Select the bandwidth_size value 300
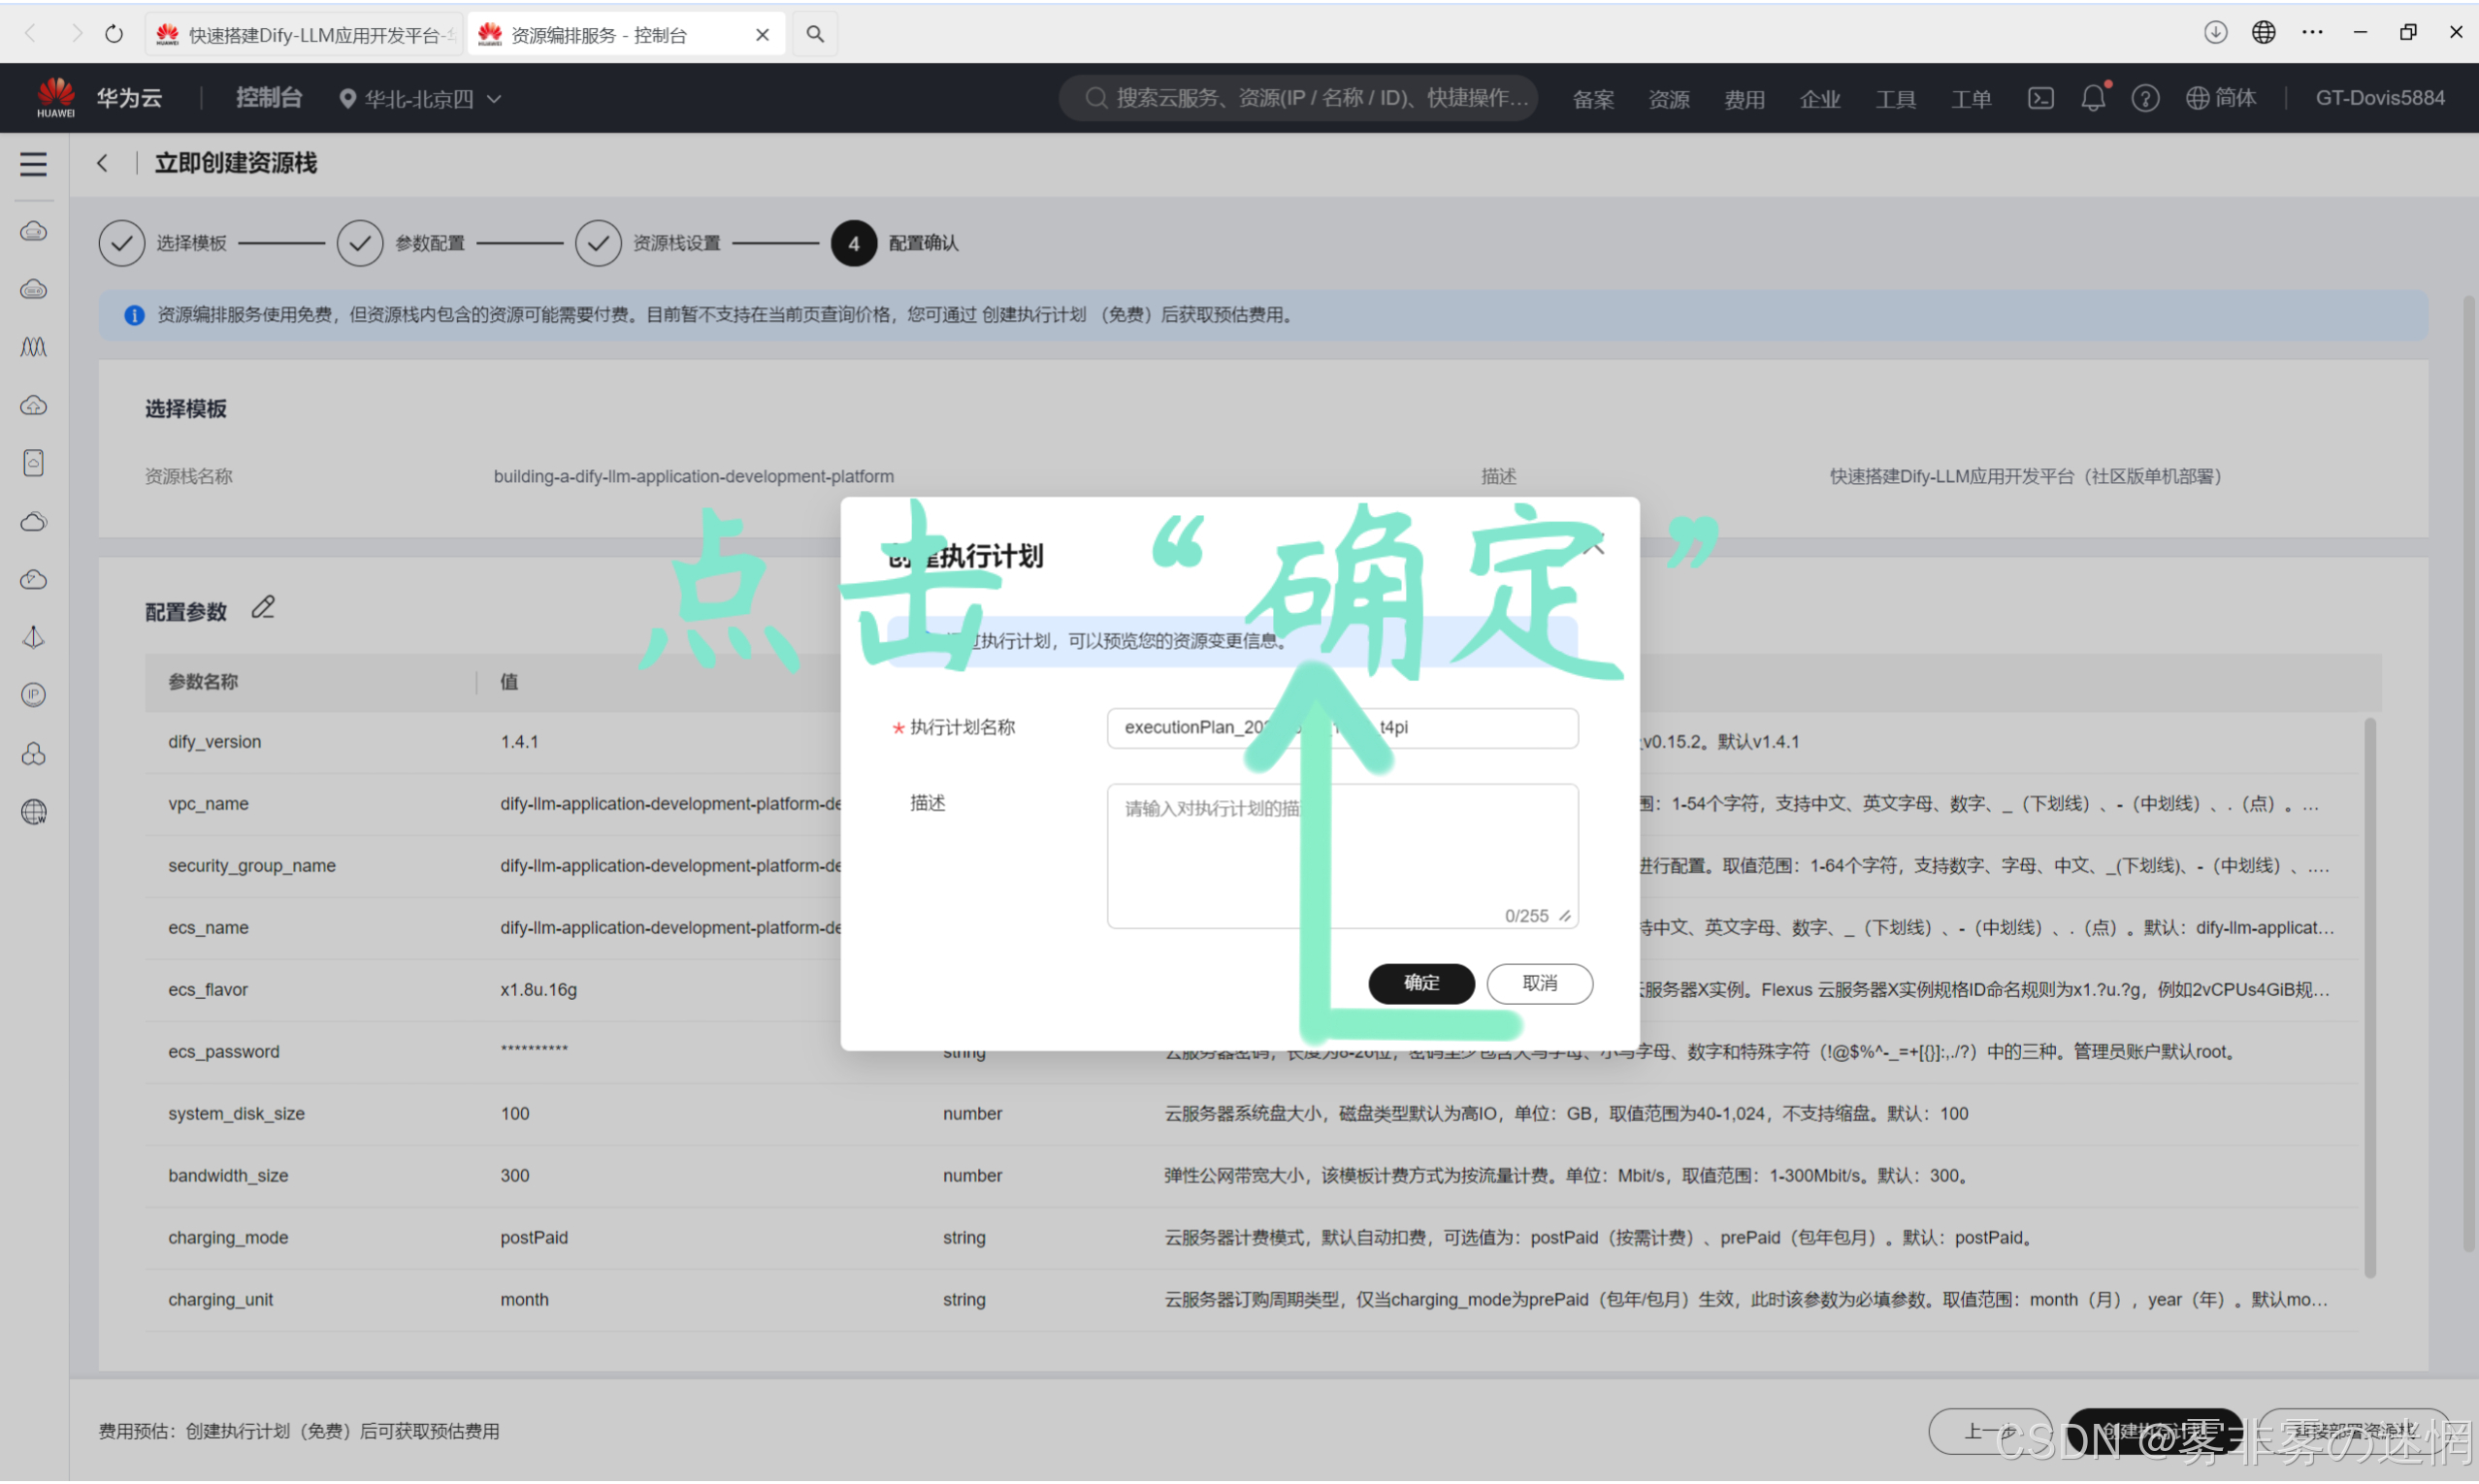2479x1484 pixels. pyautogui.click(x=514, y=1176)
